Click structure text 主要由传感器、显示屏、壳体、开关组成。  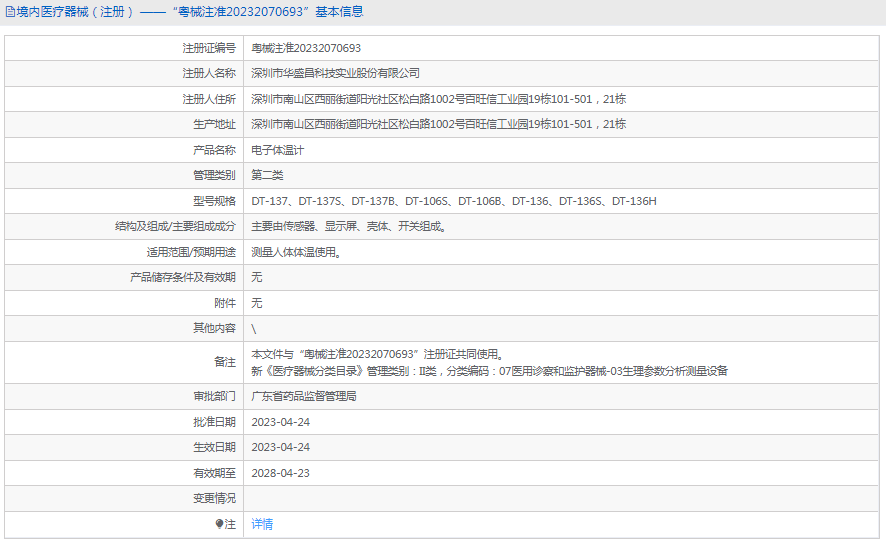click(349, 227)
